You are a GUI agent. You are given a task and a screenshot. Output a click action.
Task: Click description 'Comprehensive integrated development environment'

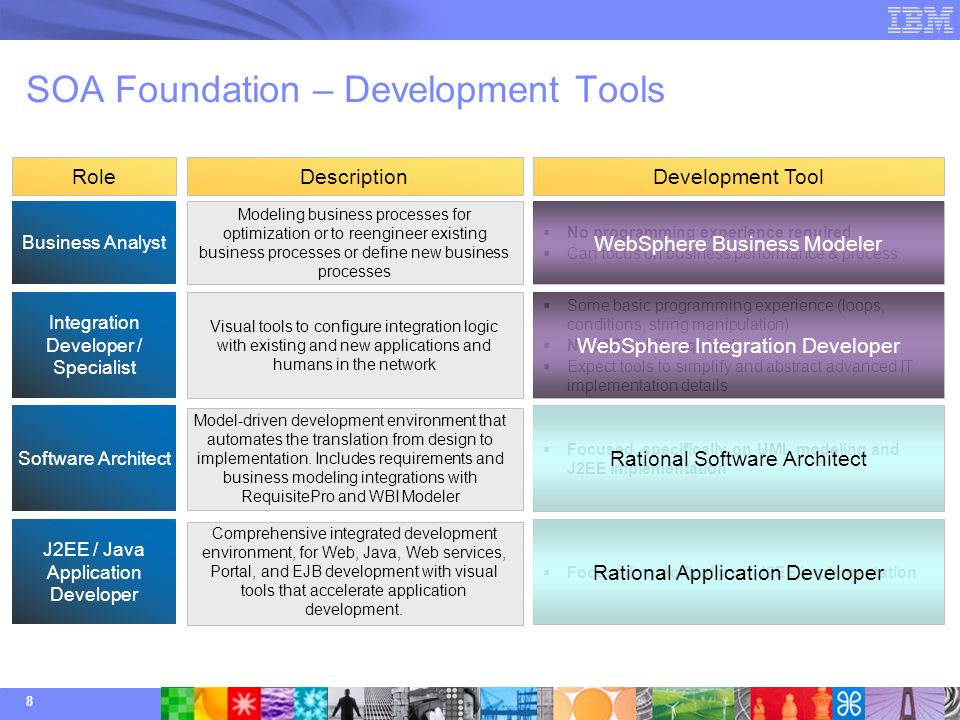(x=355, y=572)
